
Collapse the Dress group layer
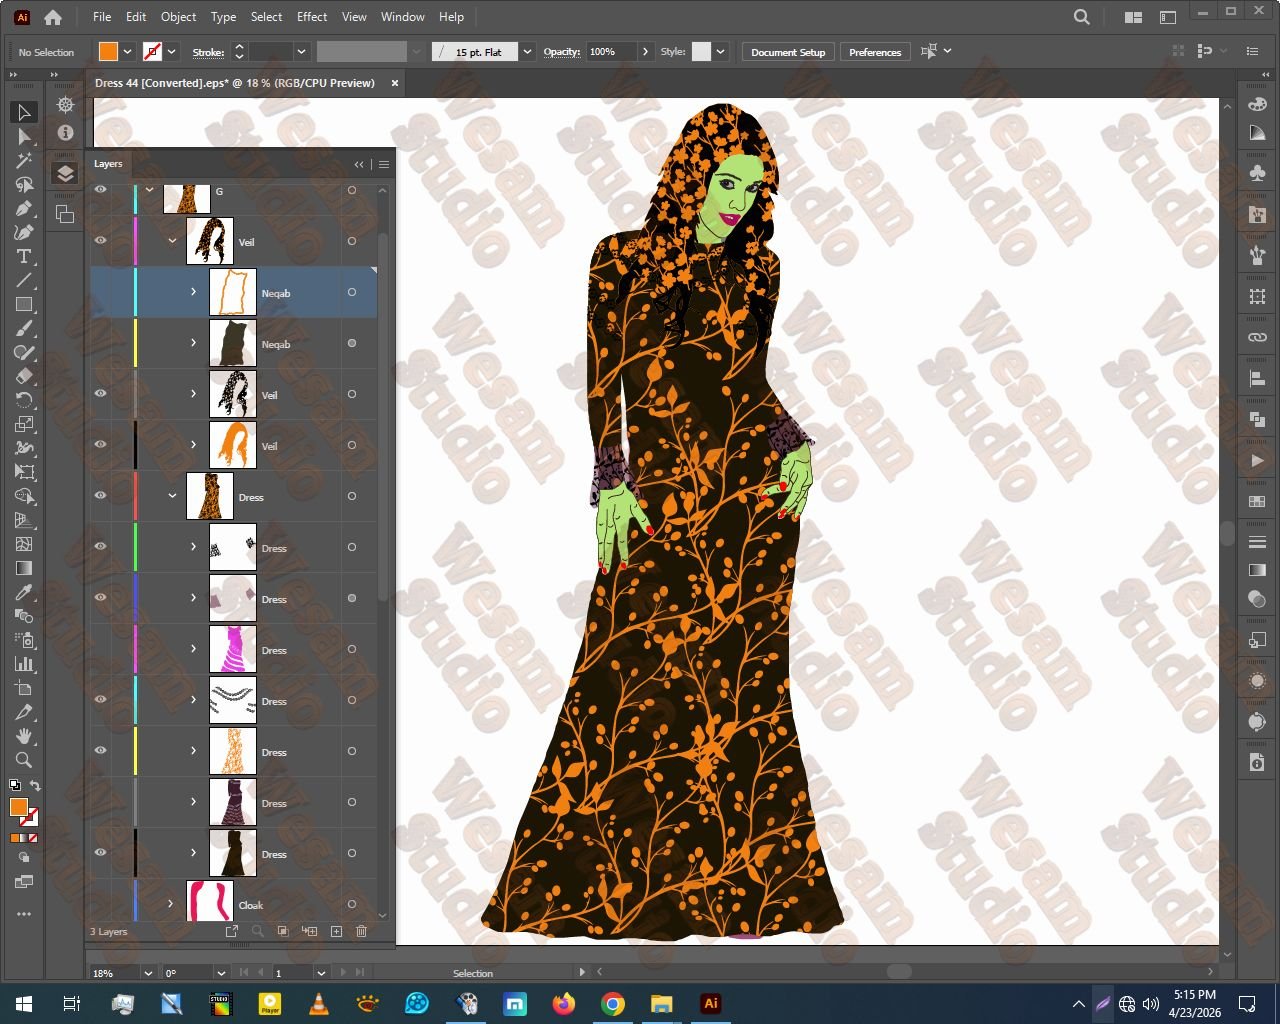coord(172,496)
